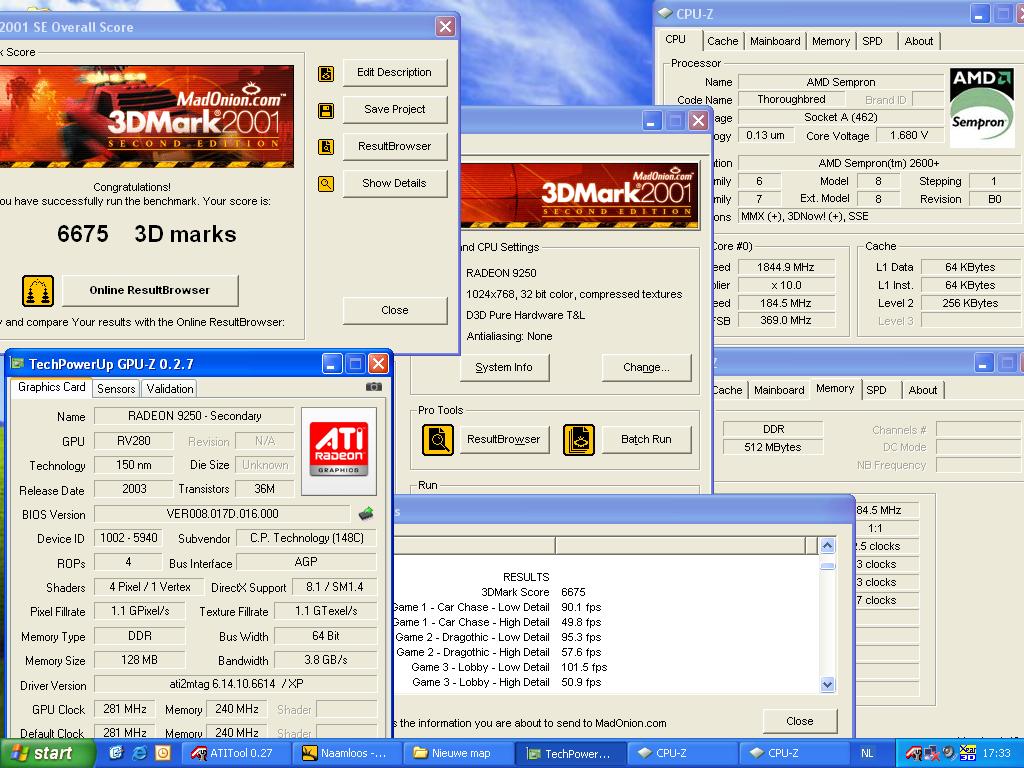Open the About tab in top CPU-Z

coord(919,41)
